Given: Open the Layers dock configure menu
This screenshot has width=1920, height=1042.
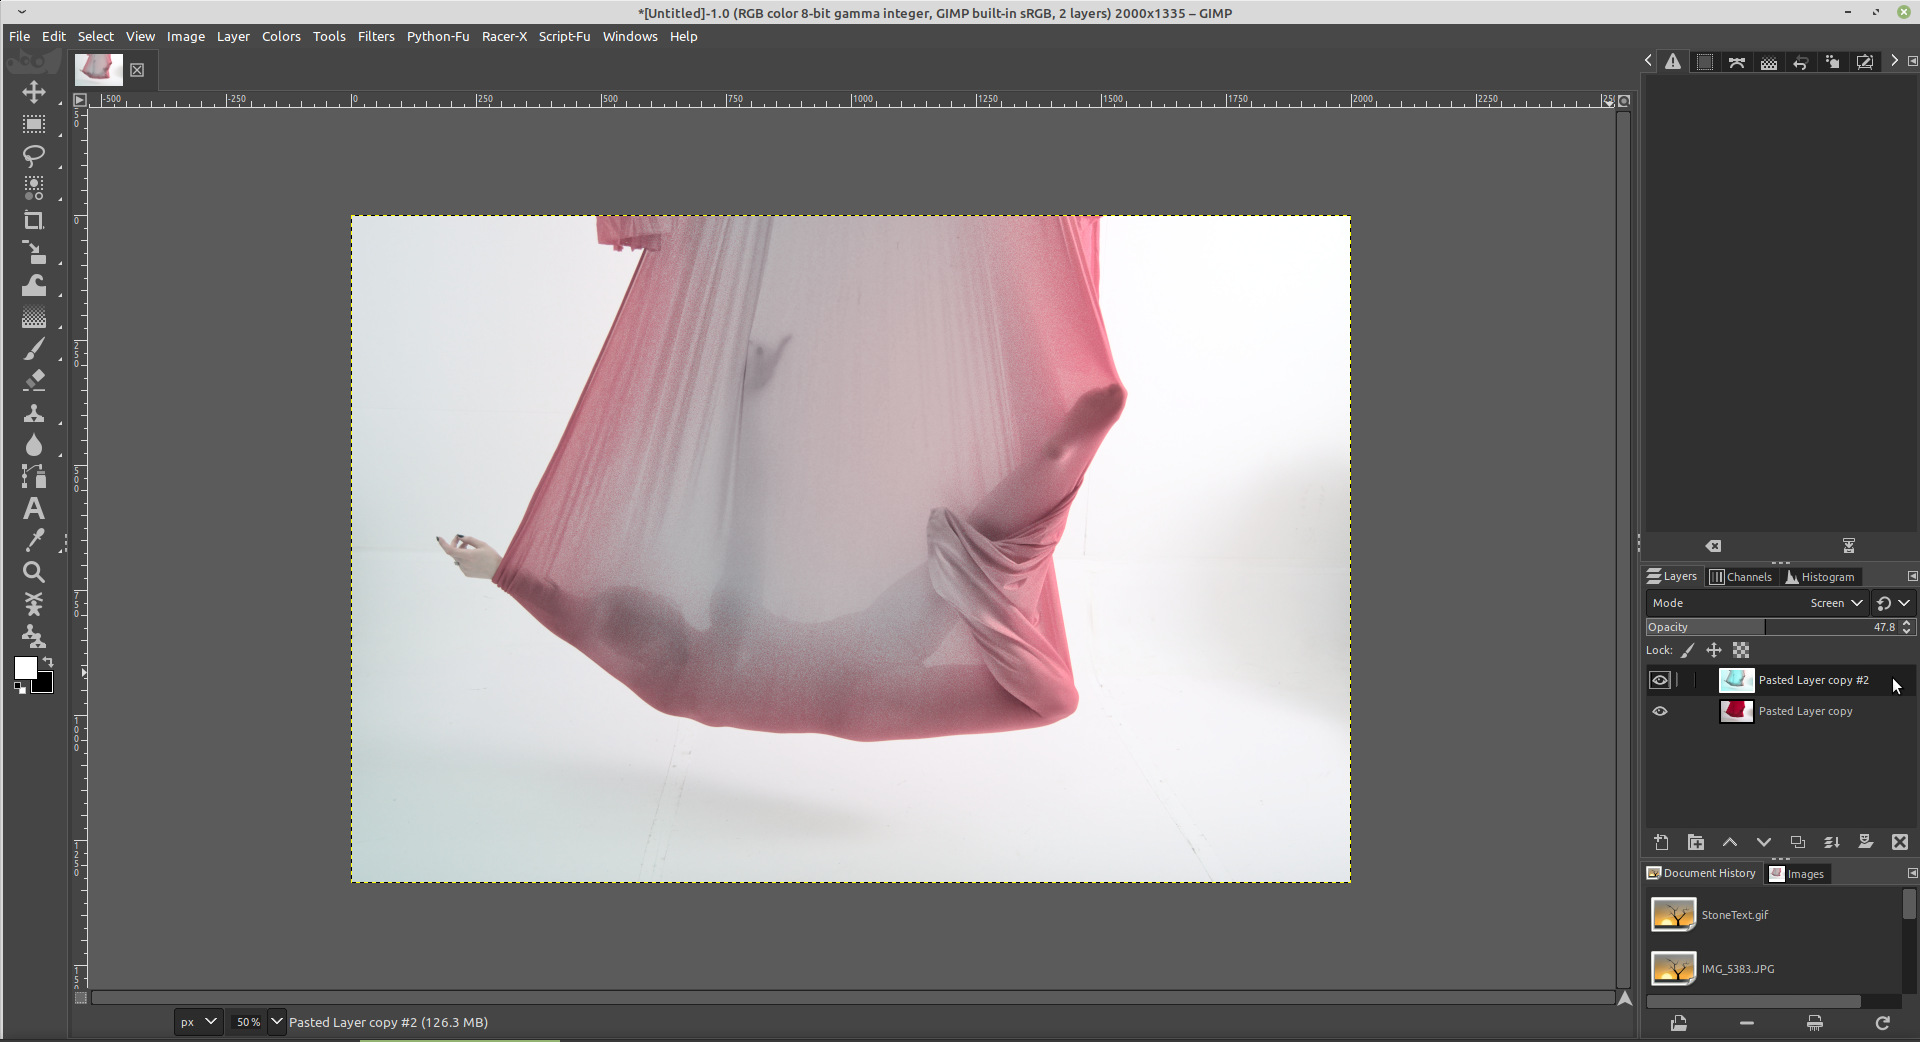Looking at the screenshot, I should 1912,576.
